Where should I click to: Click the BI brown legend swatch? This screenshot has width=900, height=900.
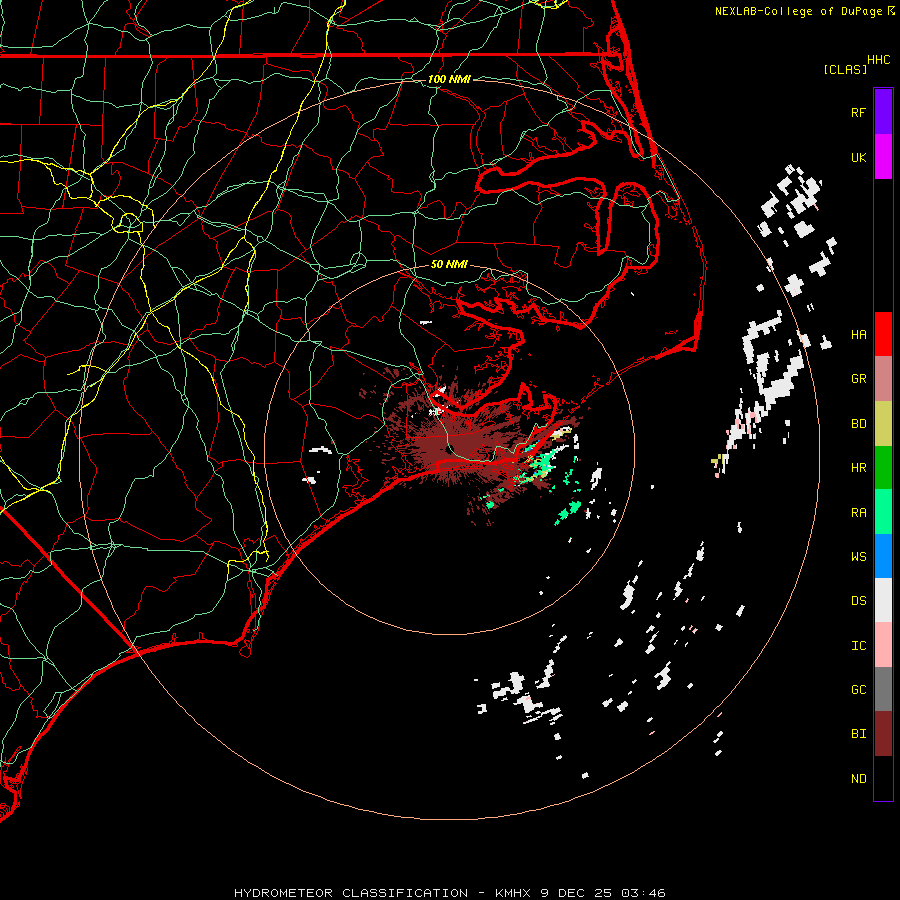883,734
